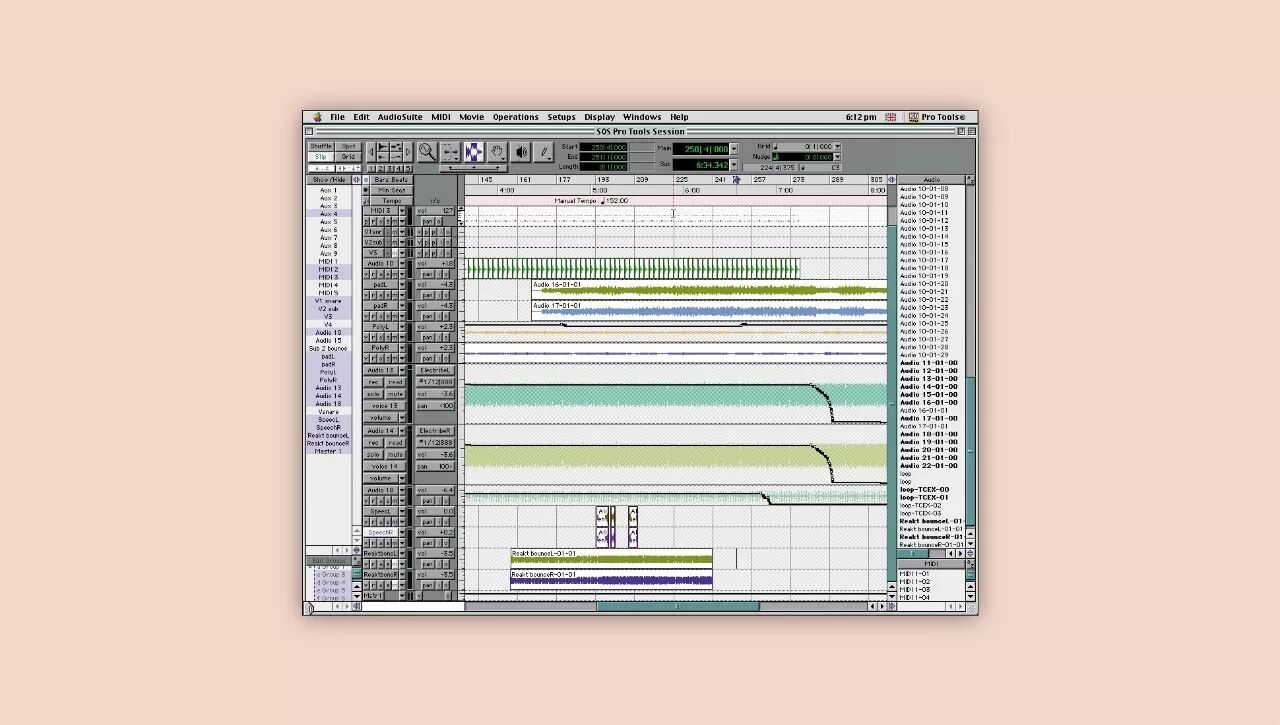Screen dimensions: 1280x725
Task: Click the Min:Secs ruler button
Action: coord(391,190)
